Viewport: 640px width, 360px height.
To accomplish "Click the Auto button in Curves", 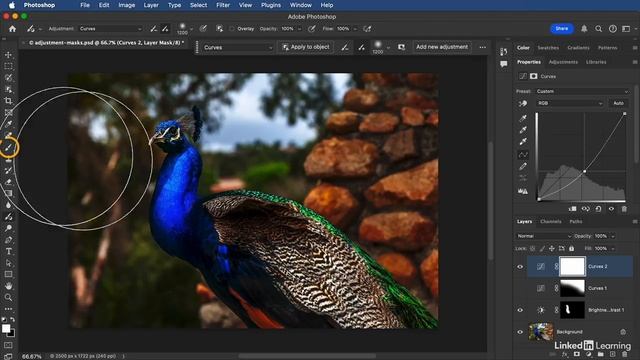I will (618, 104).
